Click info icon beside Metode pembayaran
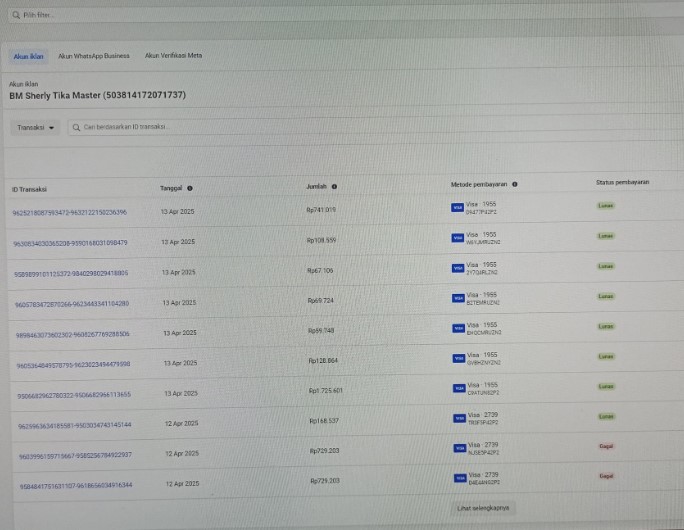Screen dimensions: 684x530 point(515,184)
